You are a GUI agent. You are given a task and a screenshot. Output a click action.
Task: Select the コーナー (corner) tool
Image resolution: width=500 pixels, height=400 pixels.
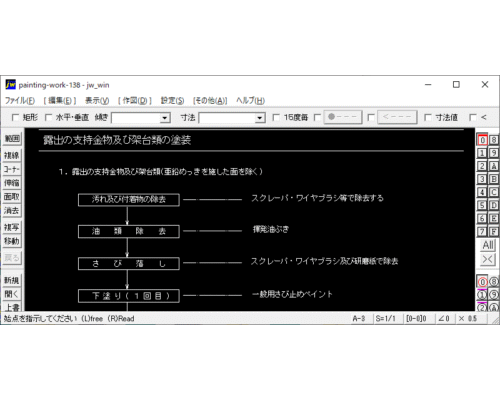click(12, 169)
